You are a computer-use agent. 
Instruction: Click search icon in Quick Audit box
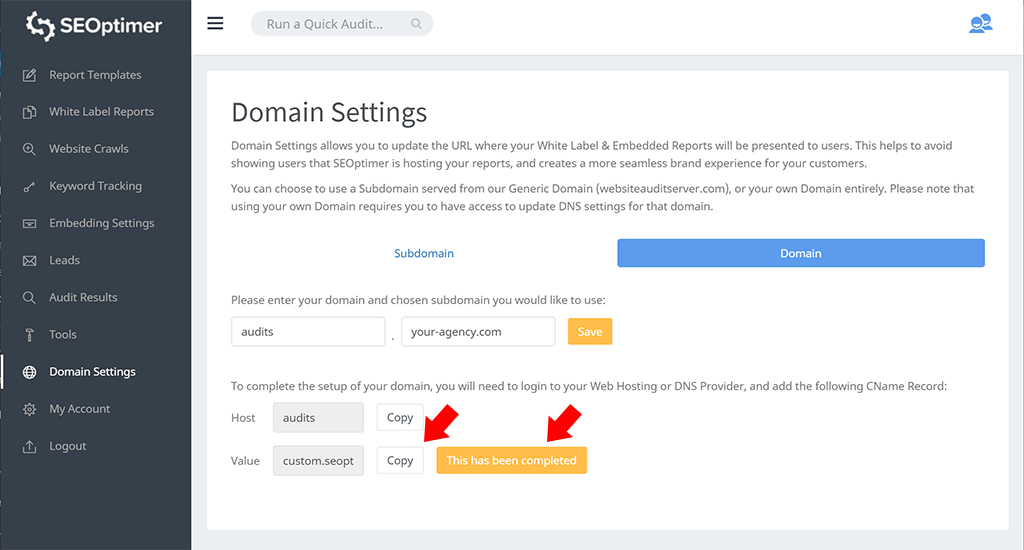tap(416, 24)
